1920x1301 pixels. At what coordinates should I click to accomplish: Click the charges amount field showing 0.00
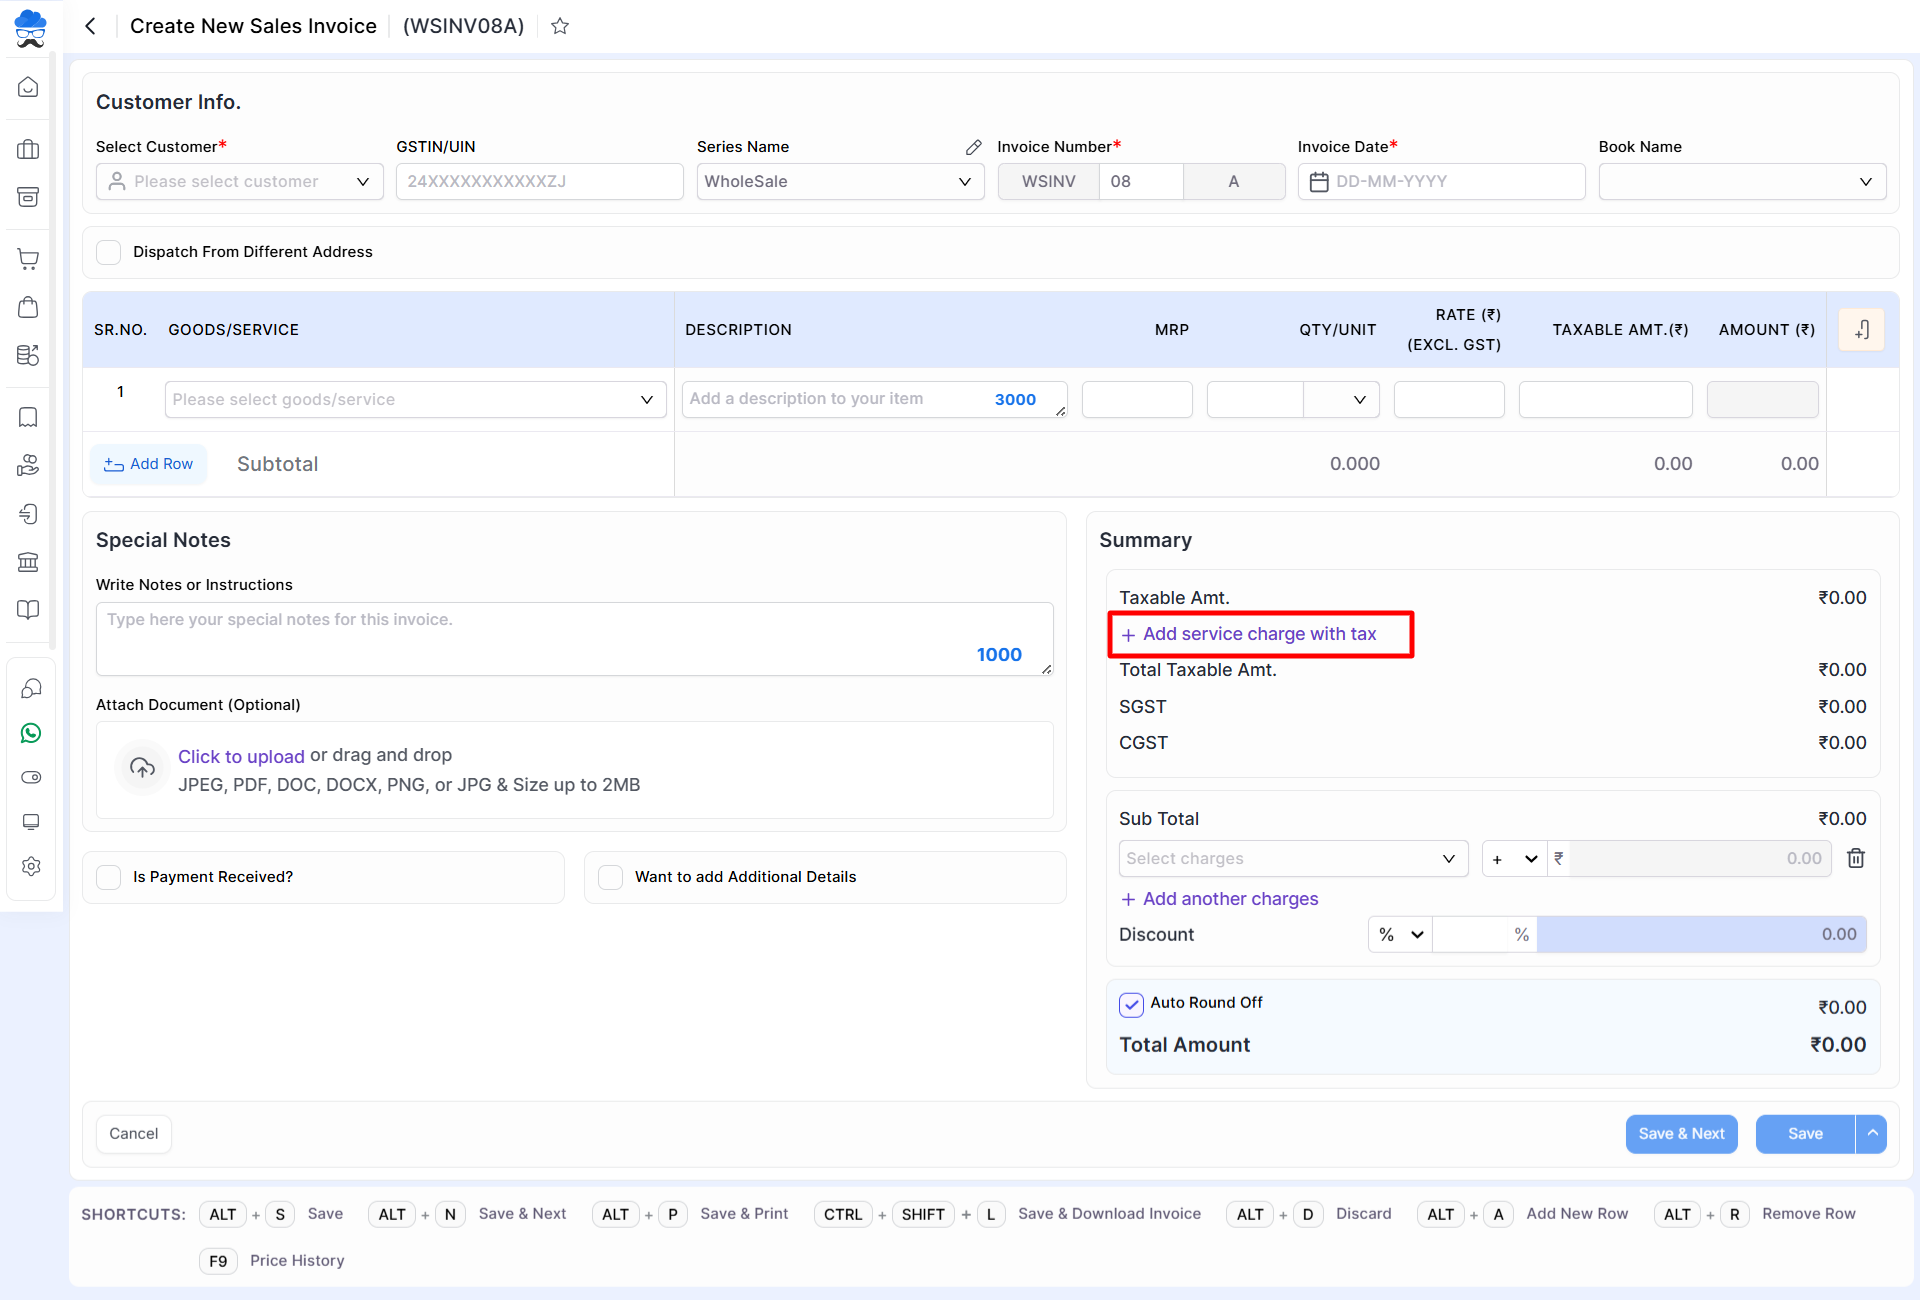pyautogui.click(x=1700, y=859)
